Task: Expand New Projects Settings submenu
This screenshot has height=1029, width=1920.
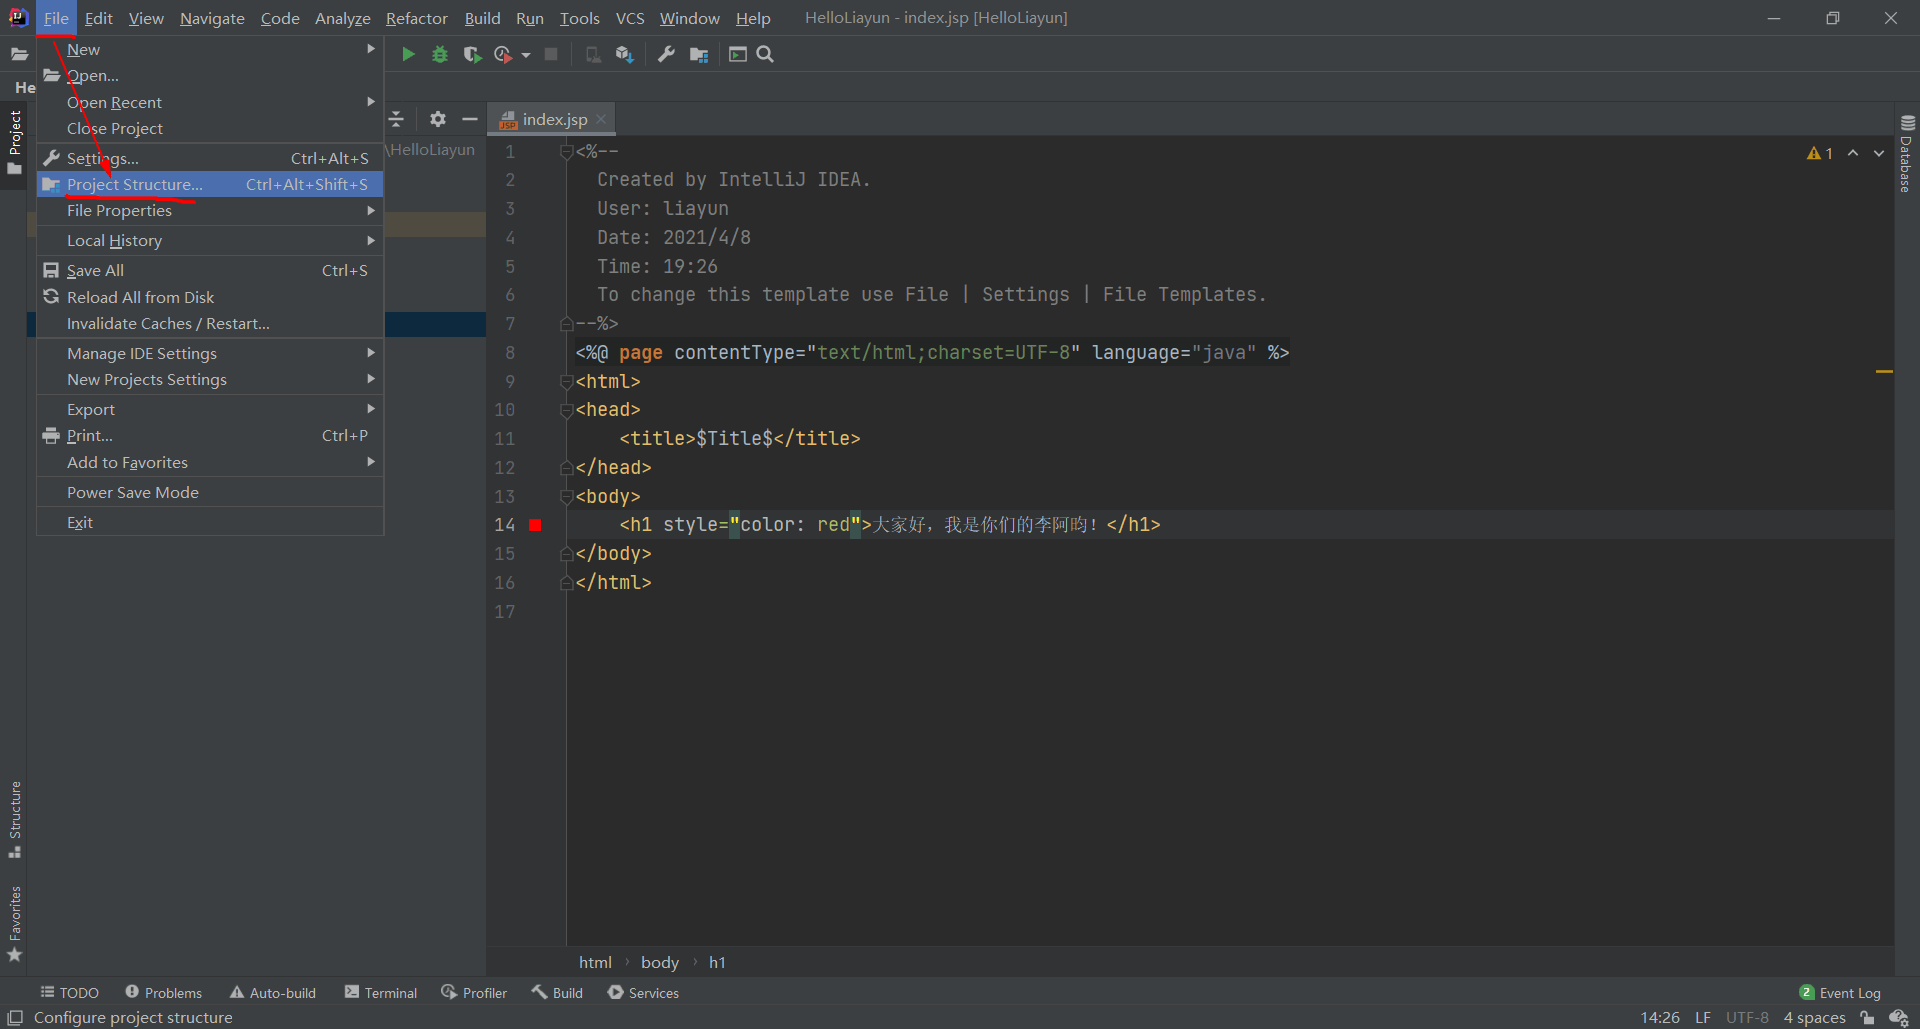Action: [210, 380]
